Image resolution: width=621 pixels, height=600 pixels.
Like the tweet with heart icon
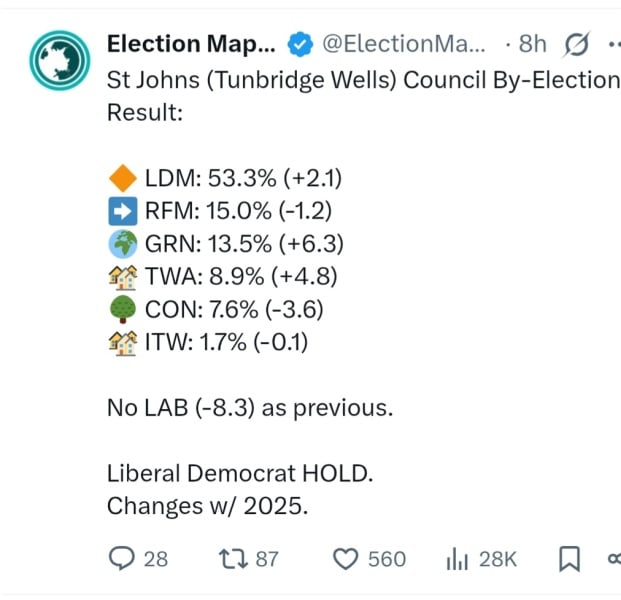coord(345,558)
